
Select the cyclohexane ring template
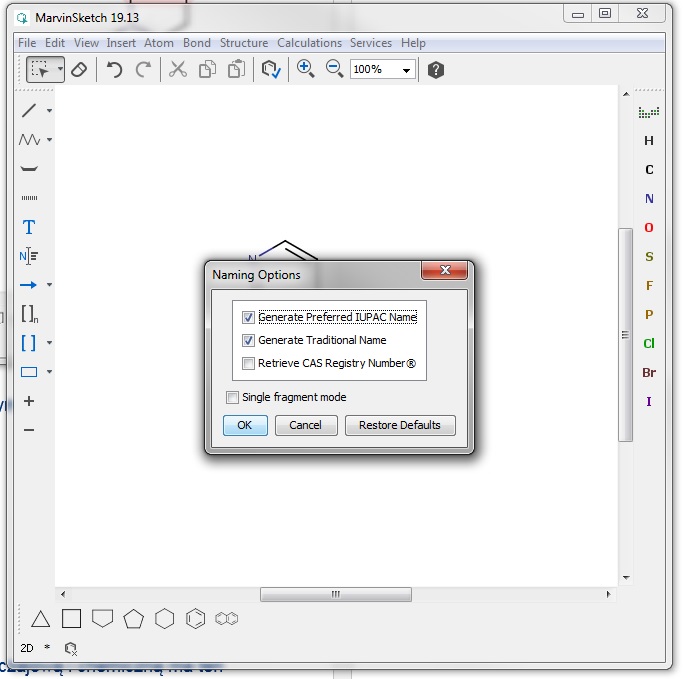pyautogui.click(x=165, y=619)
